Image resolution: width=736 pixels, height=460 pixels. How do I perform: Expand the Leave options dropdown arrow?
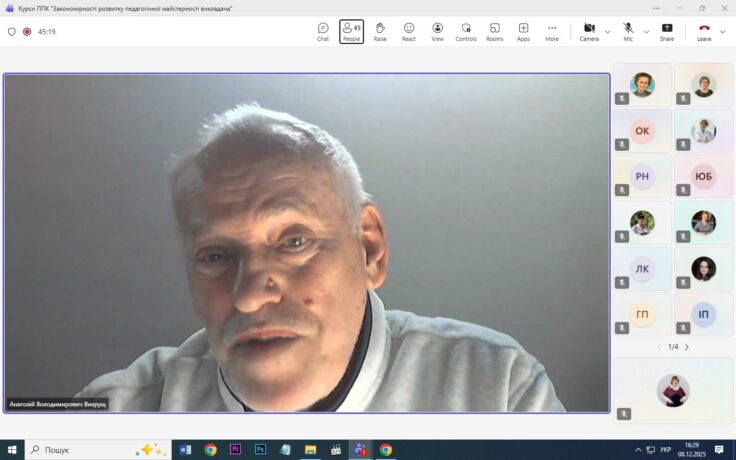point(723,31)
